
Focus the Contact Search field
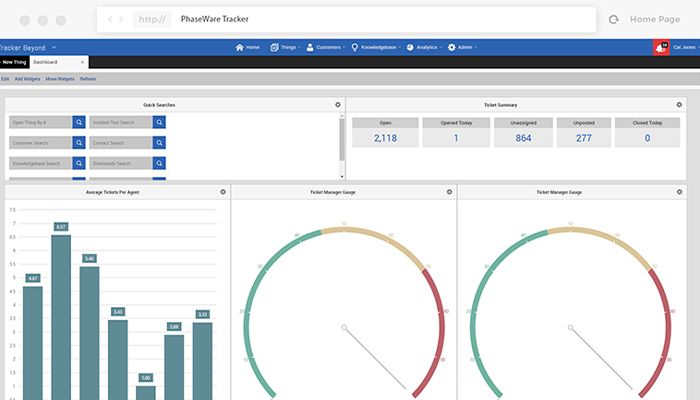121,142
